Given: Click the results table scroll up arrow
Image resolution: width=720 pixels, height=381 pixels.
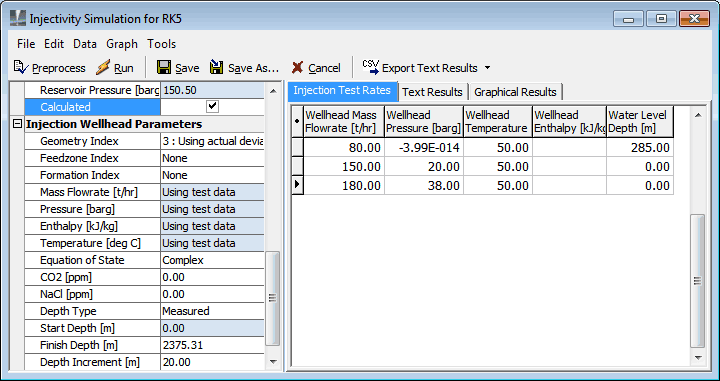Looking at the screenshot, I should [x=698, y=115].
